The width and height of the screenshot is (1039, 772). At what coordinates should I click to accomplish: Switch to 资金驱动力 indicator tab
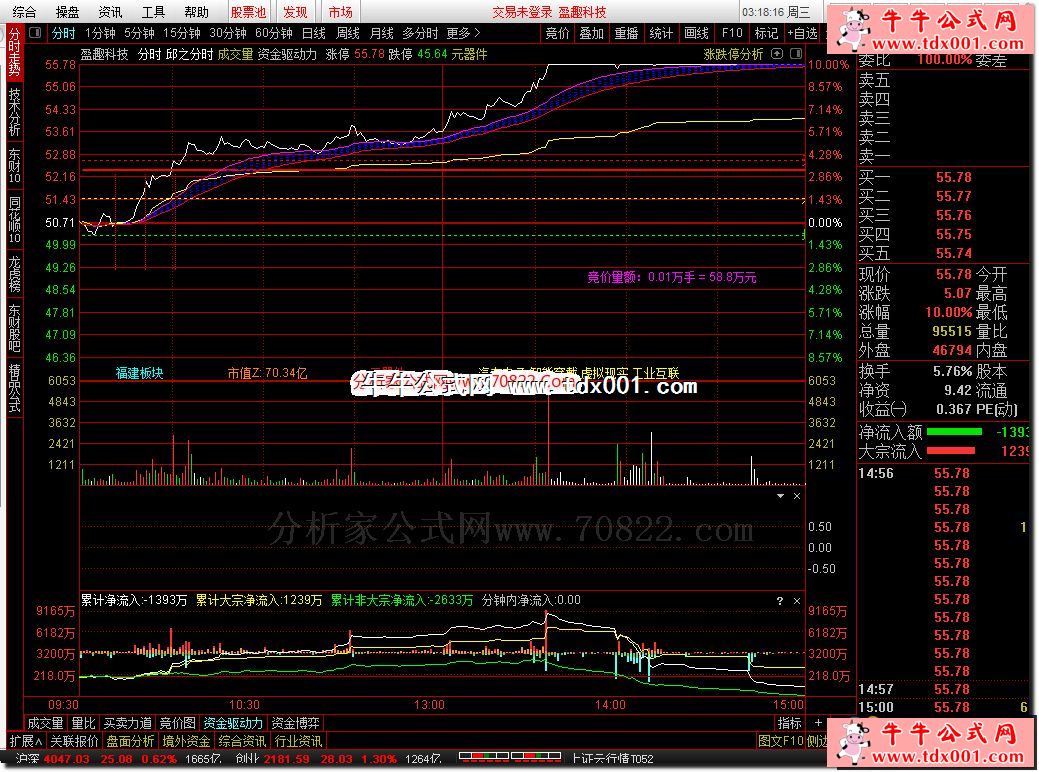(x=233, y=723)
